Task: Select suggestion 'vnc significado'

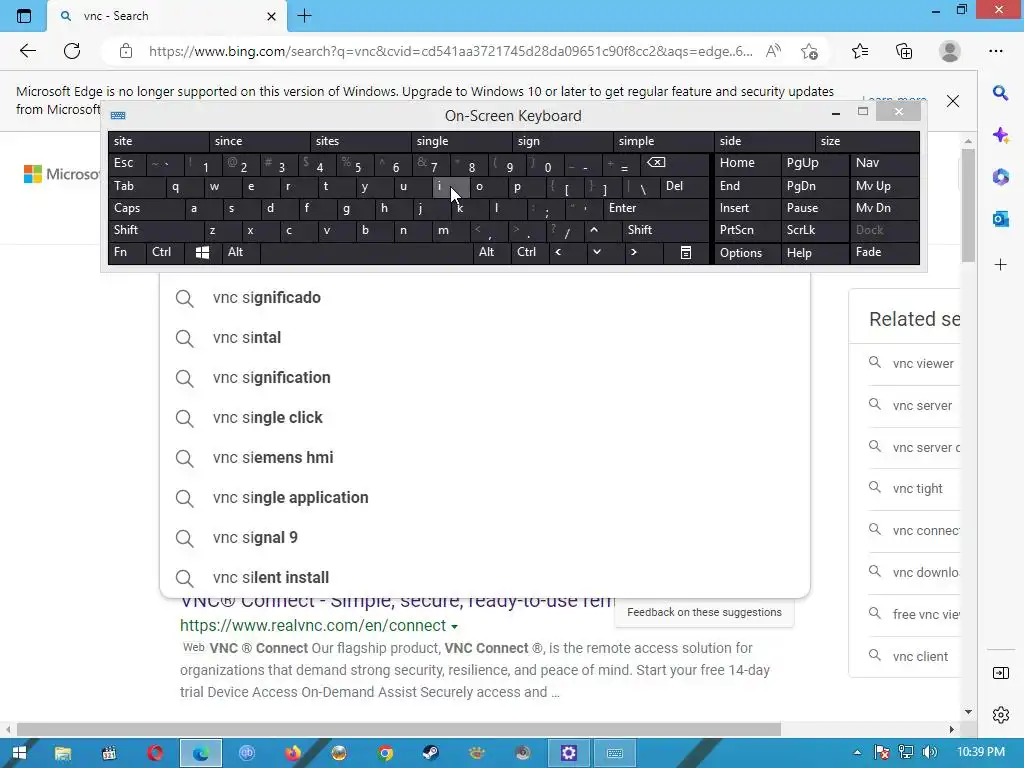Action: (x=484, y=298)
